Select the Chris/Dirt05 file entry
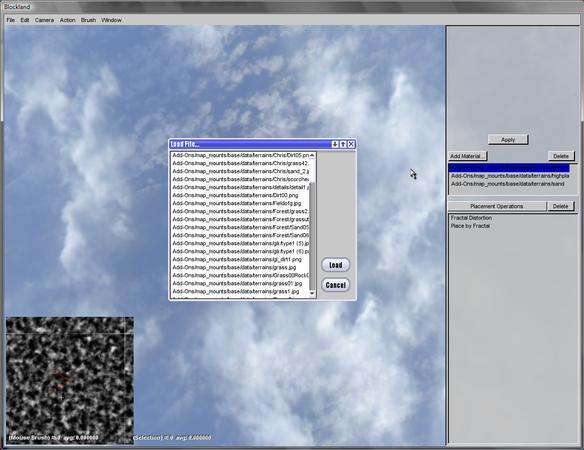This screenshot has height=450, width=584. [241, 155]
